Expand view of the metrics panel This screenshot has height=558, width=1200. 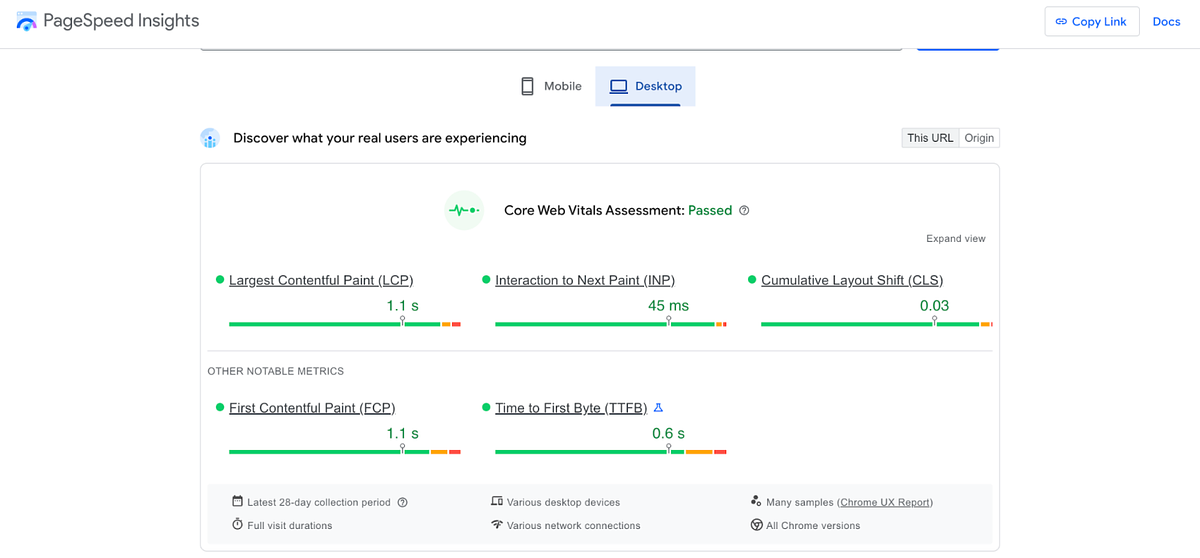tap(955, 239)
